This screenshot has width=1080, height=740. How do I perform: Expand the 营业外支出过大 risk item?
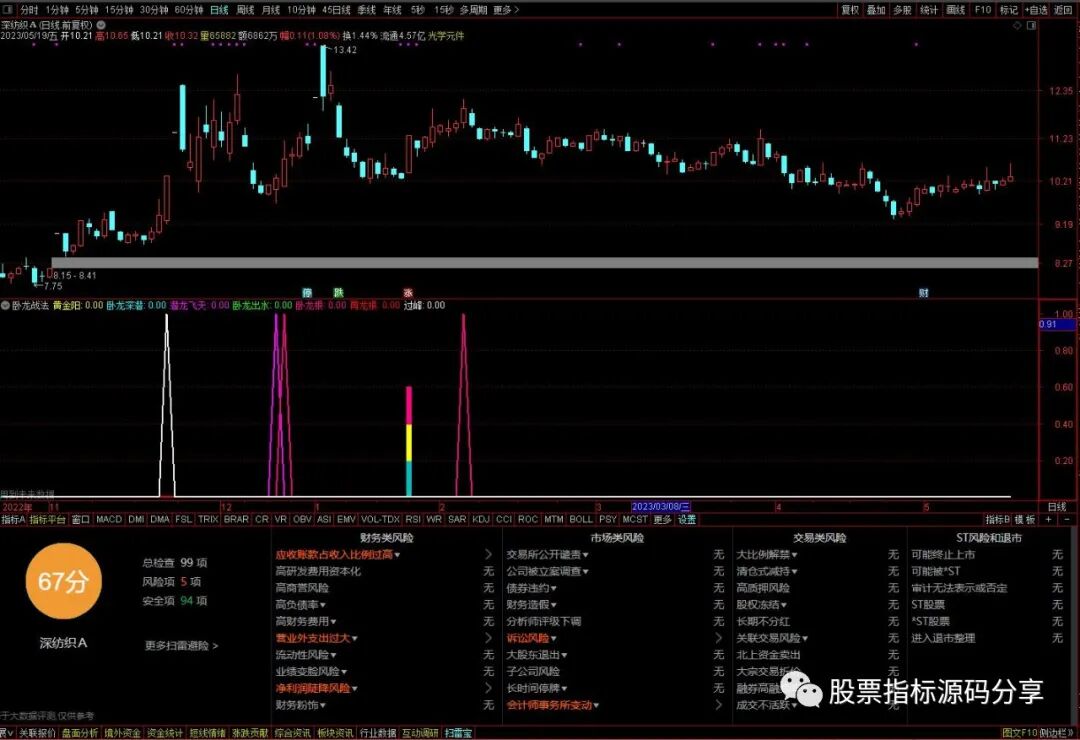316,639
